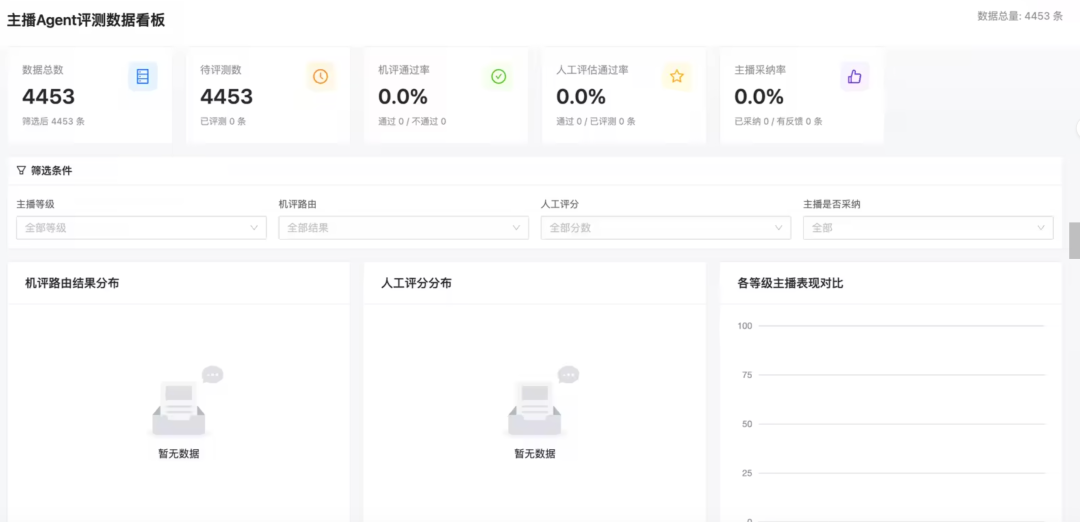This screenshot has width=1080, height=522.
Task: Click the 各等级主播表现对比 chart title
Action: coord(790,283)
